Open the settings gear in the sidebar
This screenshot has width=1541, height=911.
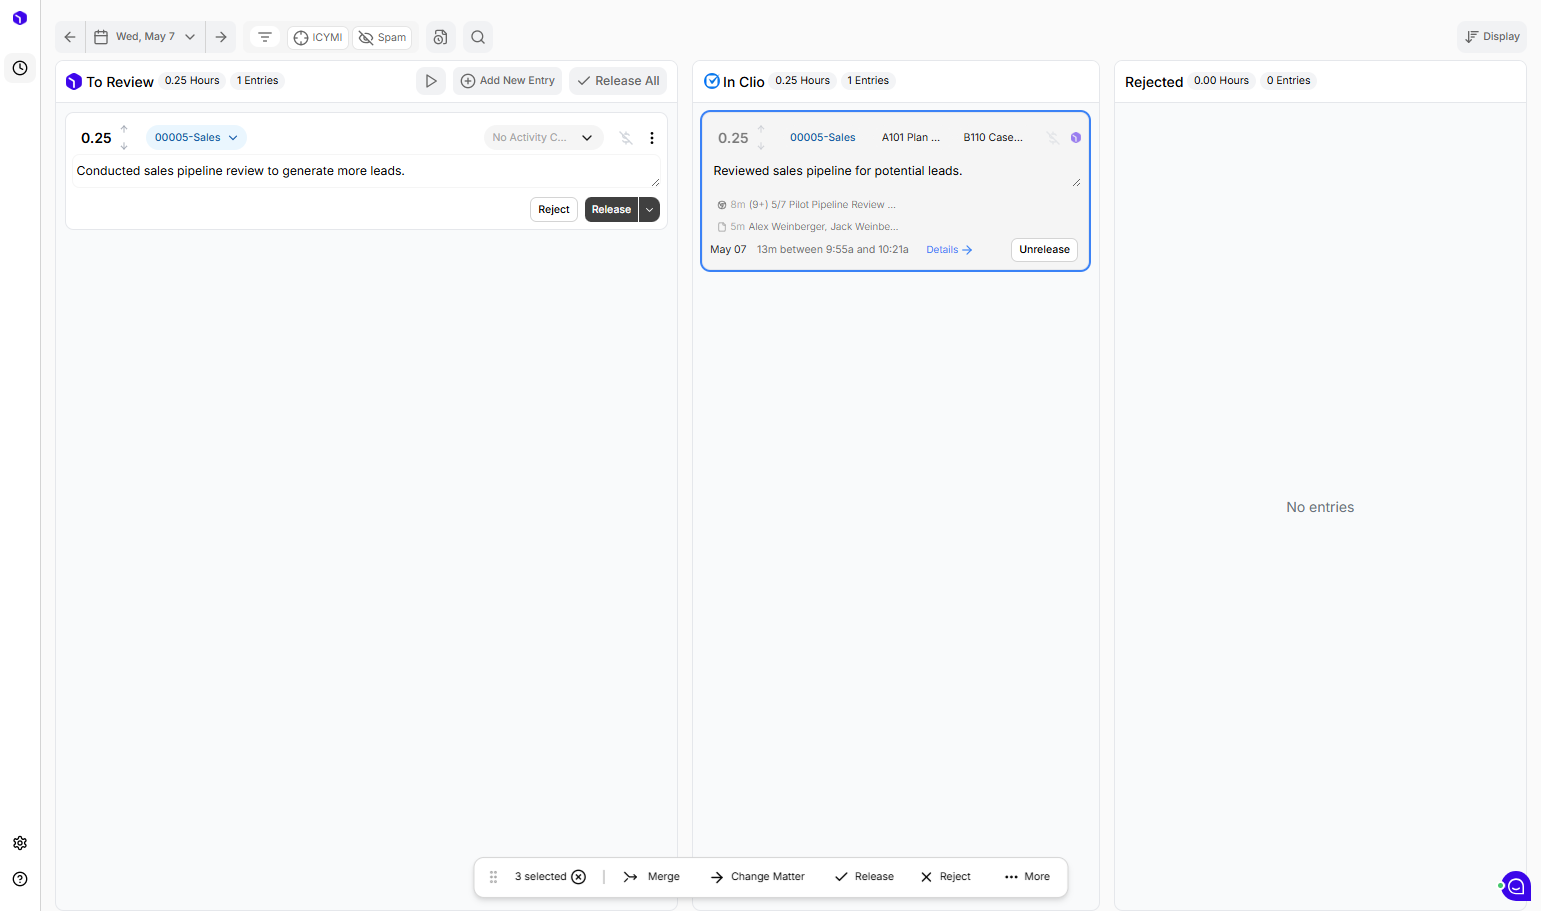pos(20,843)
